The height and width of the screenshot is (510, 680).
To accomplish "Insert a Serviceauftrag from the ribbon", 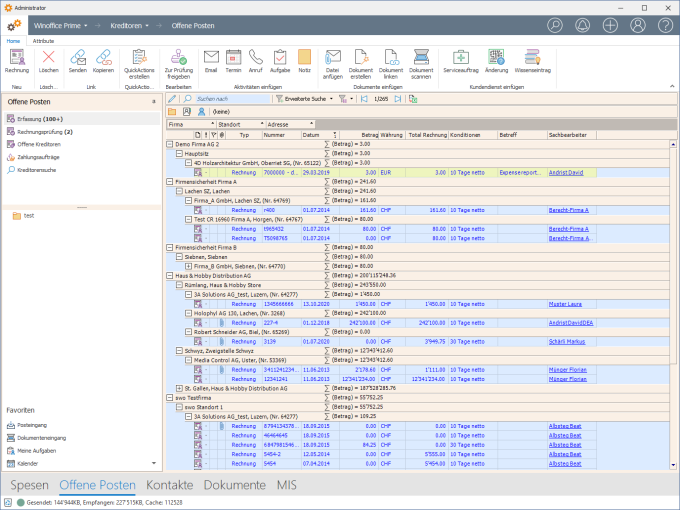I will 460,58.
